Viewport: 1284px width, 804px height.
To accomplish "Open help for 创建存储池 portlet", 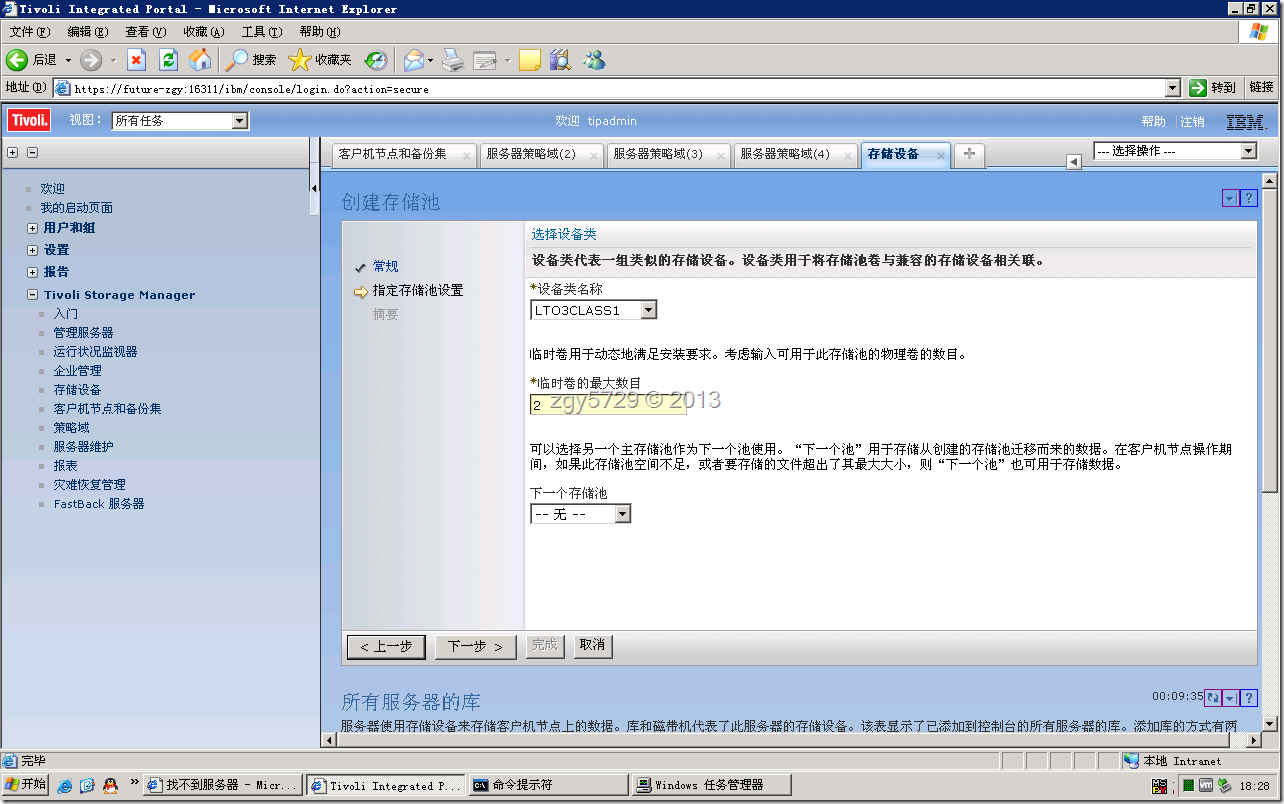I will (1248, 199).
